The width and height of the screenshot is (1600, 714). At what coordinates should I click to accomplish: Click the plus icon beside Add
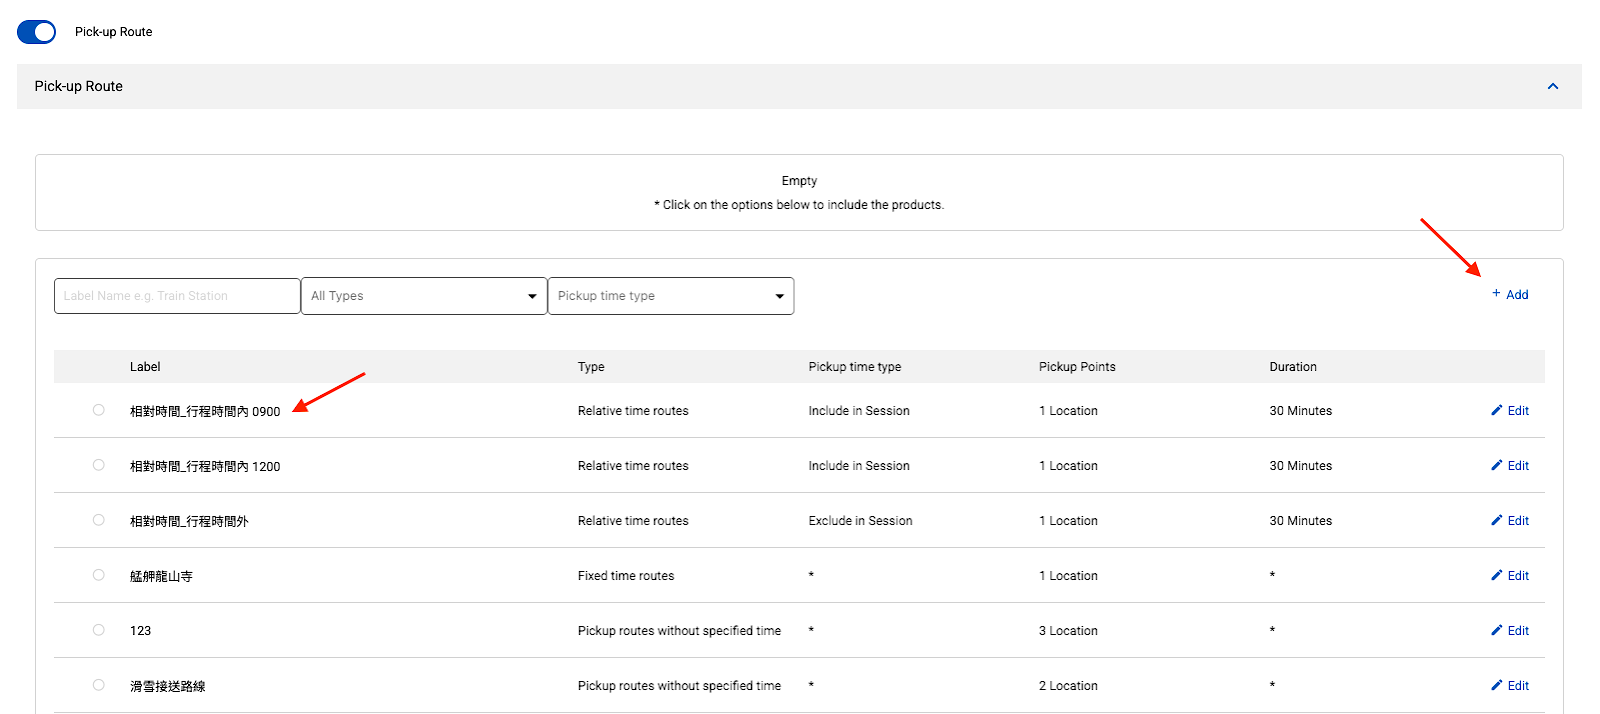coord(1496,293)
